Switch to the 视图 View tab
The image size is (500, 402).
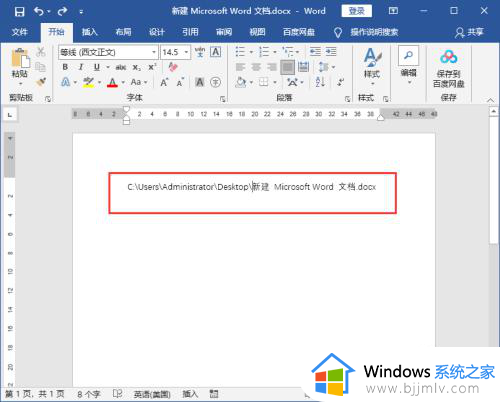257,32
